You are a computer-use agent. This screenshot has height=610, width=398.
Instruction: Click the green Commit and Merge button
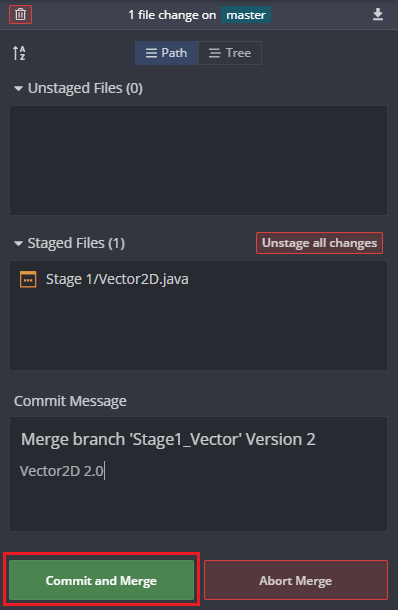click(101, 580)
